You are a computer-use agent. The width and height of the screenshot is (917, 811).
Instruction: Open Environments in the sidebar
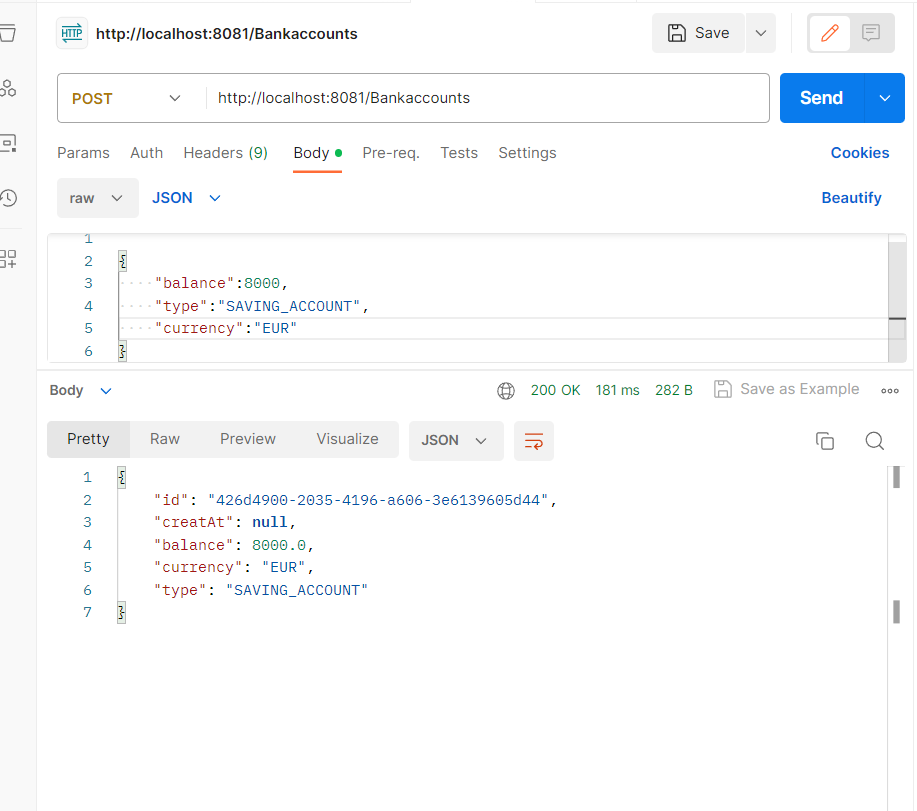coord(8,88)
